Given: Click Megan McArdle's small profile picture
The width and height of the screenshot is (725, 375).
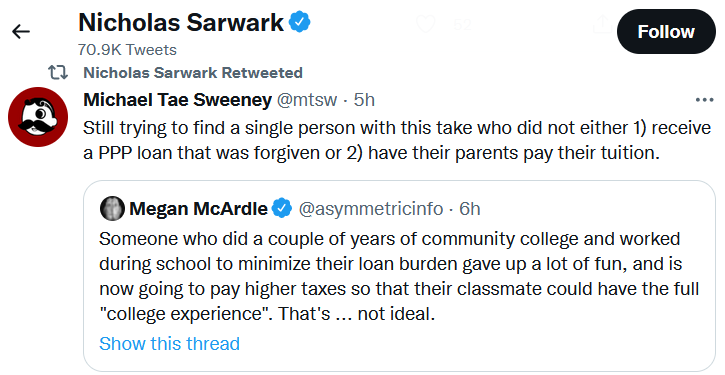Looking at the screenshot, I should click(112, 209).
